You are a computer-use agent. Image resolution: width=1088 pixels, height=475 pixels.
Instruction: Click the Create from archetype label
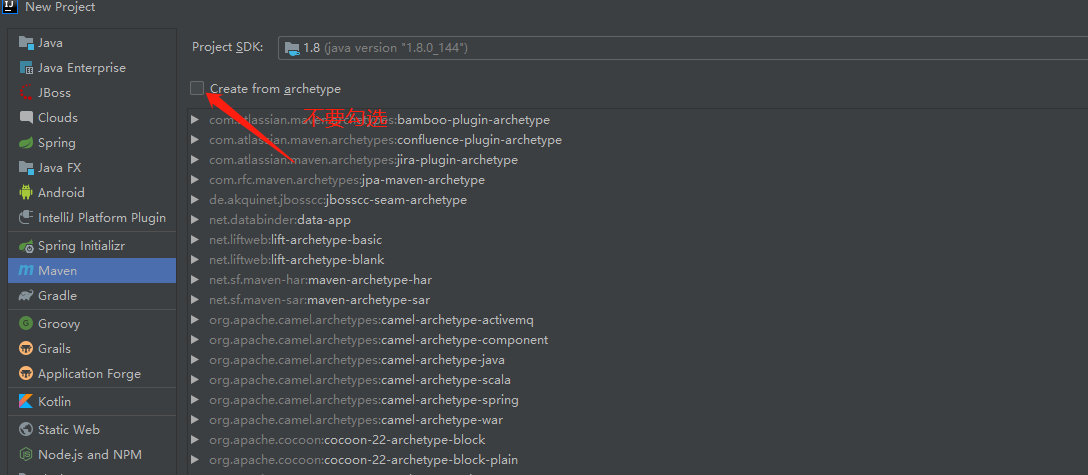(x=275, y=89)
